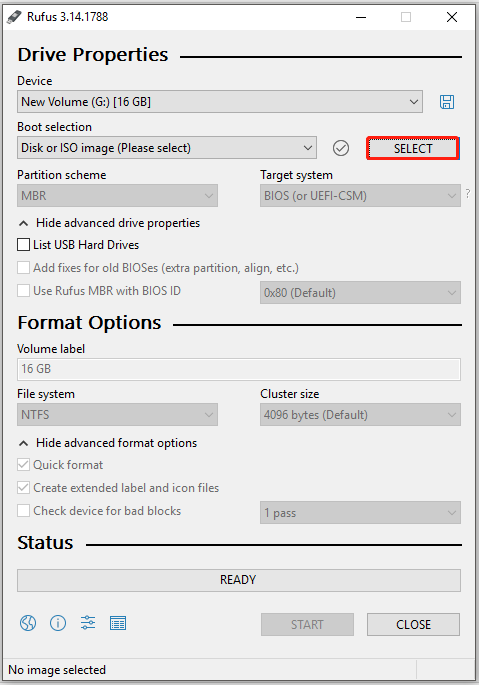Show the About info icon
479x685 pixels.
[x=58, y=623]
